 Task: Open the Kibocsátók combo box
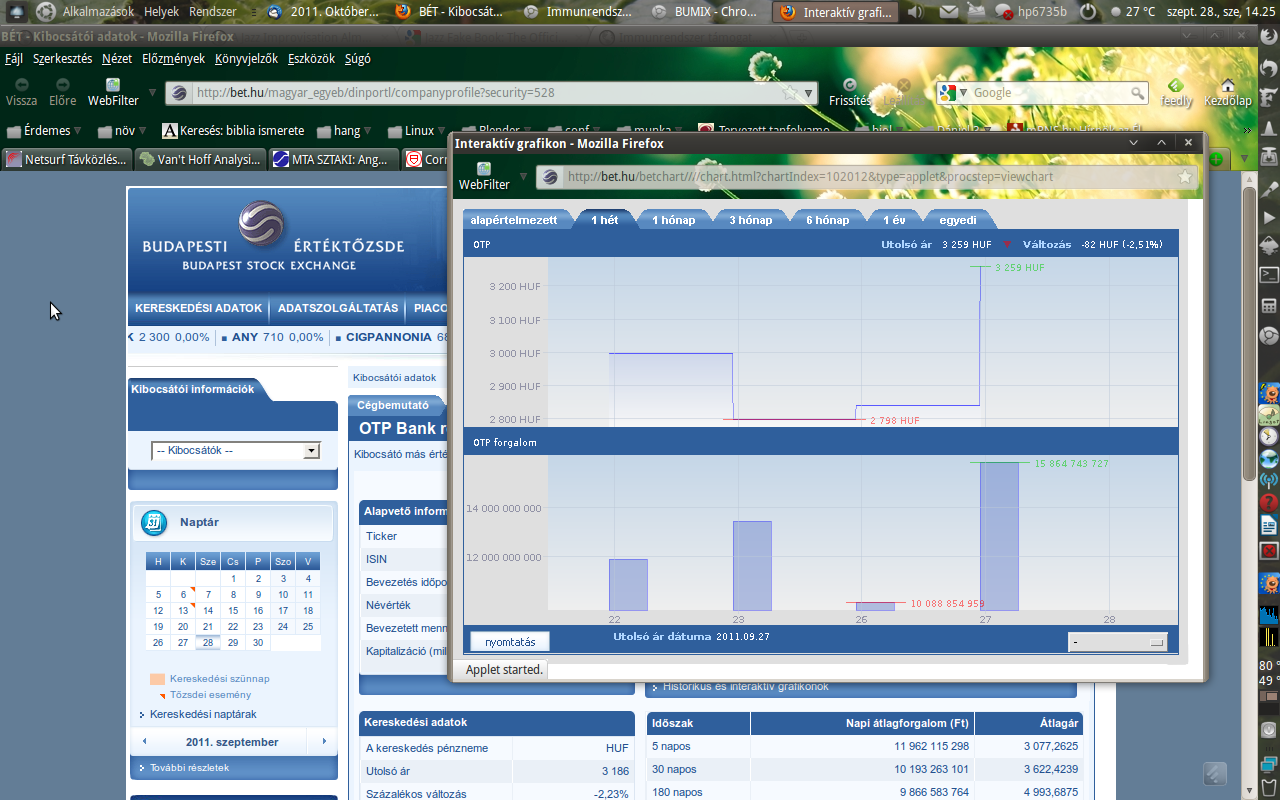236,451
